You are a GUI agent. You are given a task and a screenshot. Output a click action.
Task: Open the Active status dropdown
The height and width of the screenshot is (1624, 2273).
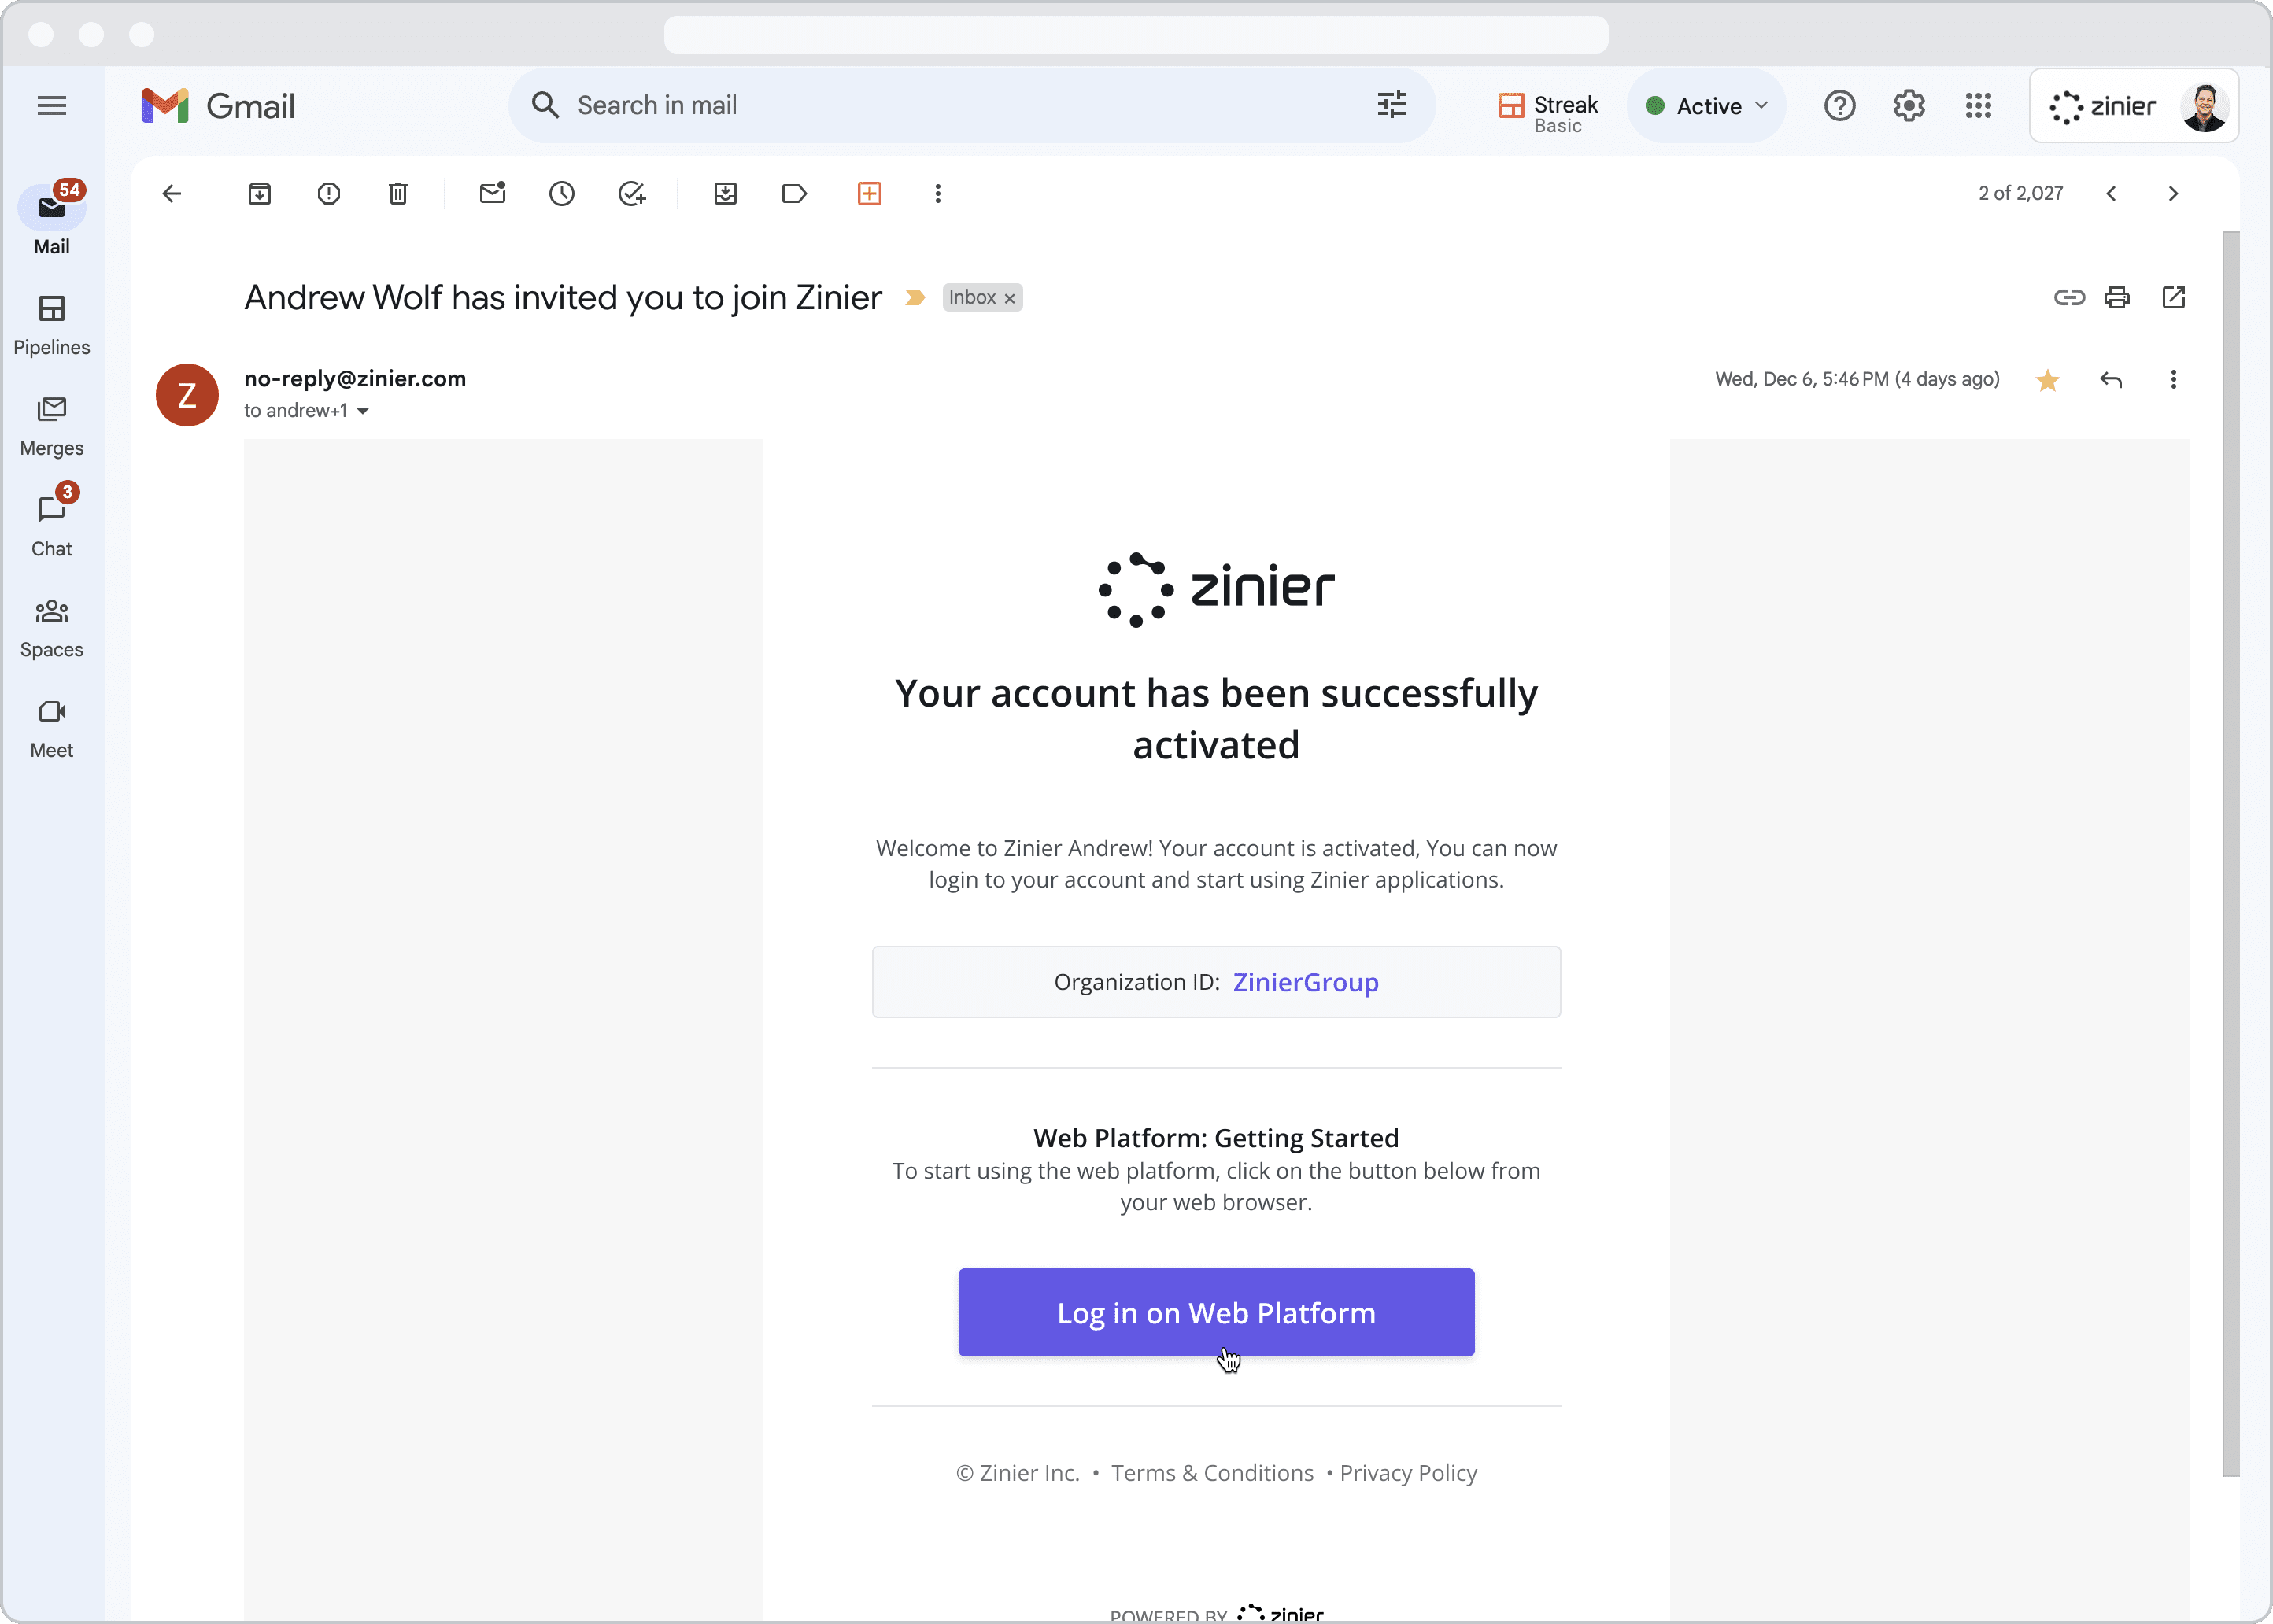click(1707, 106)
